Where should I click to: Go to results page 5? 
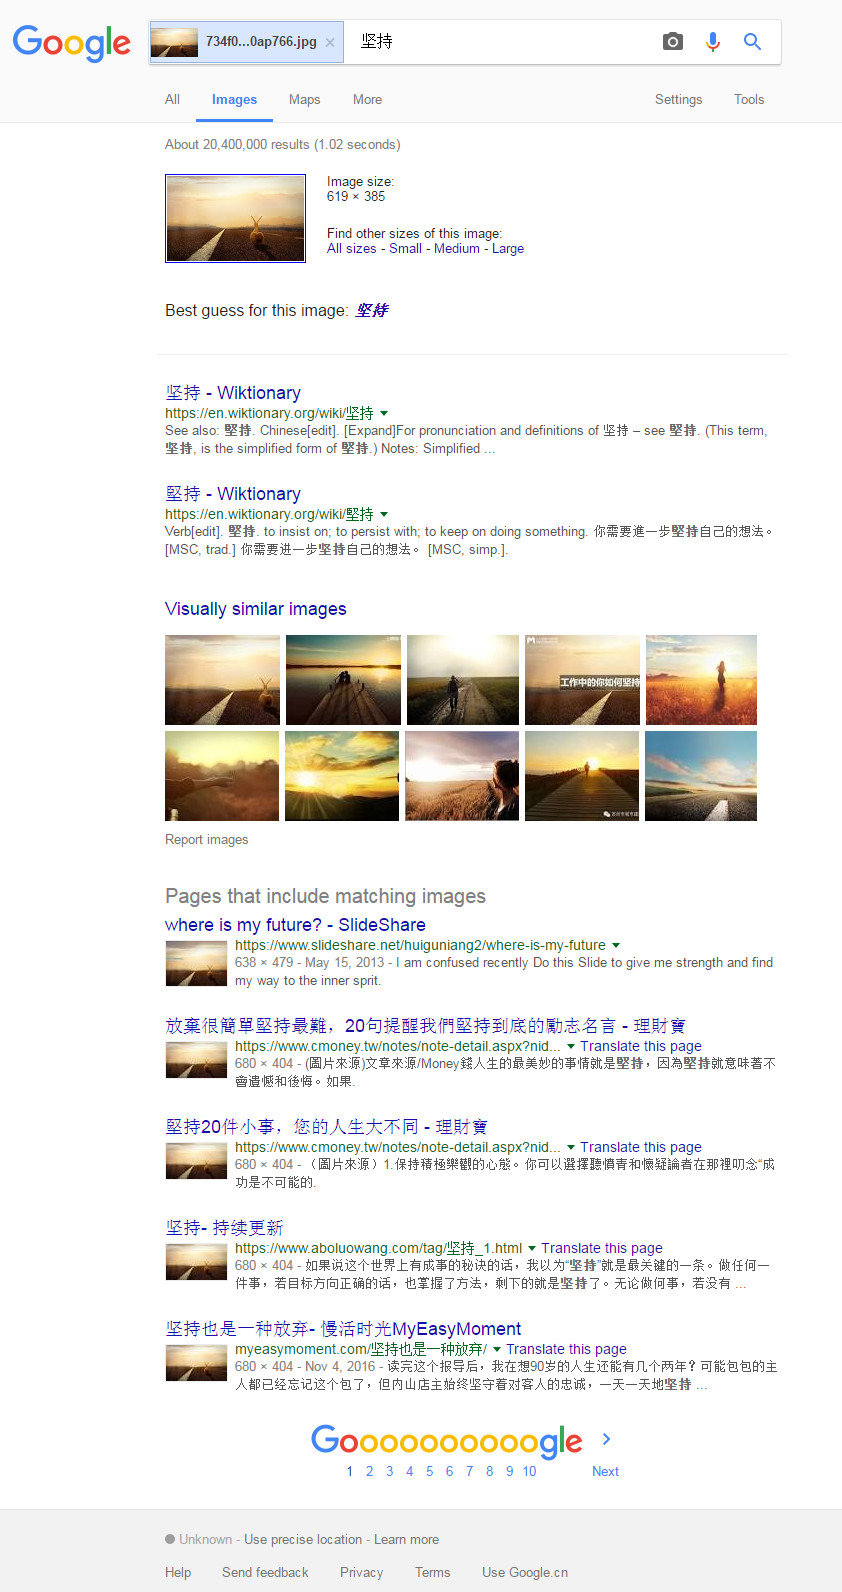tap(430, 1471)
